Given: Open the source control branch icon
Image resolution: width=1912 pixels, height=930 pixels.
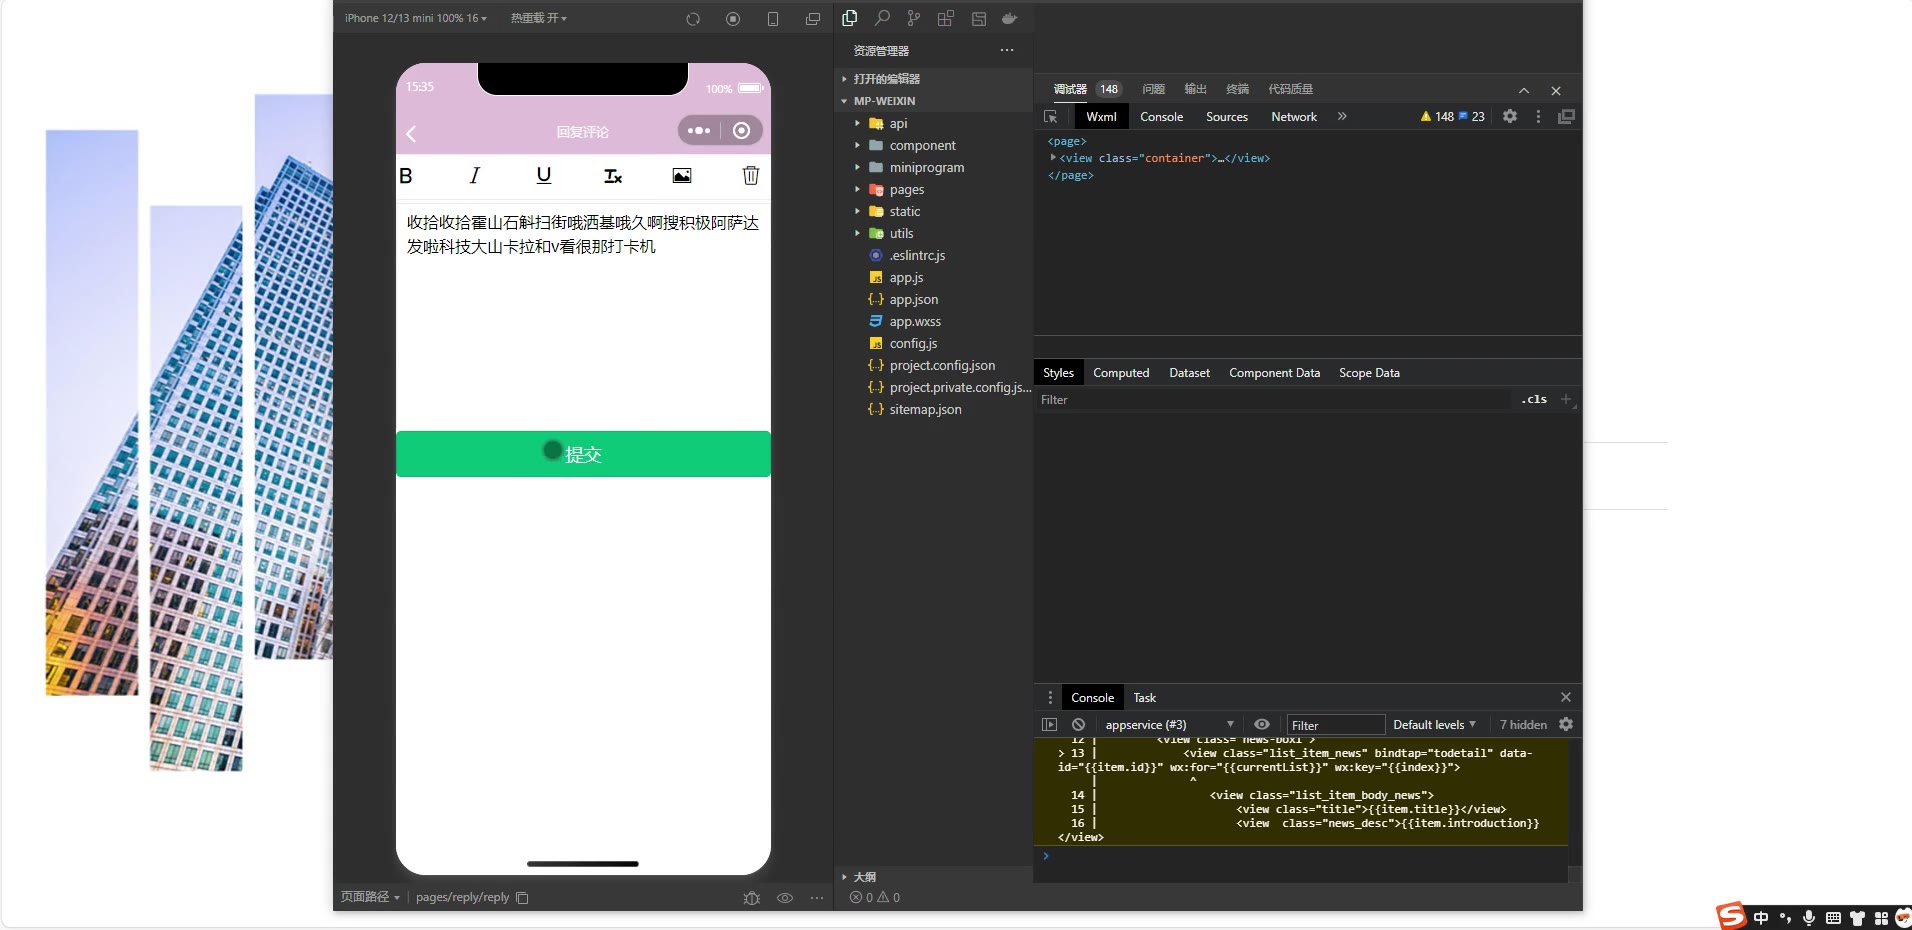Looking at the screenshot, I should coord(914,18).
